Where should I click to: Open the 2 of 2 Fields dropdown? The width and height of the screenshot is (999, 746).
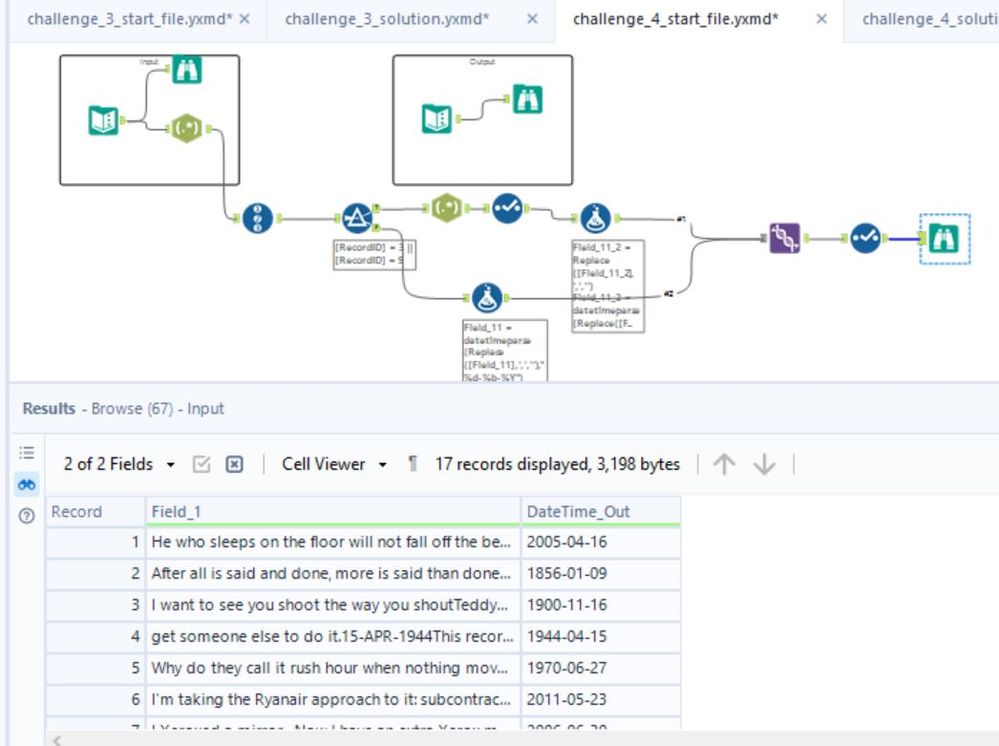(x=119, y=464)
